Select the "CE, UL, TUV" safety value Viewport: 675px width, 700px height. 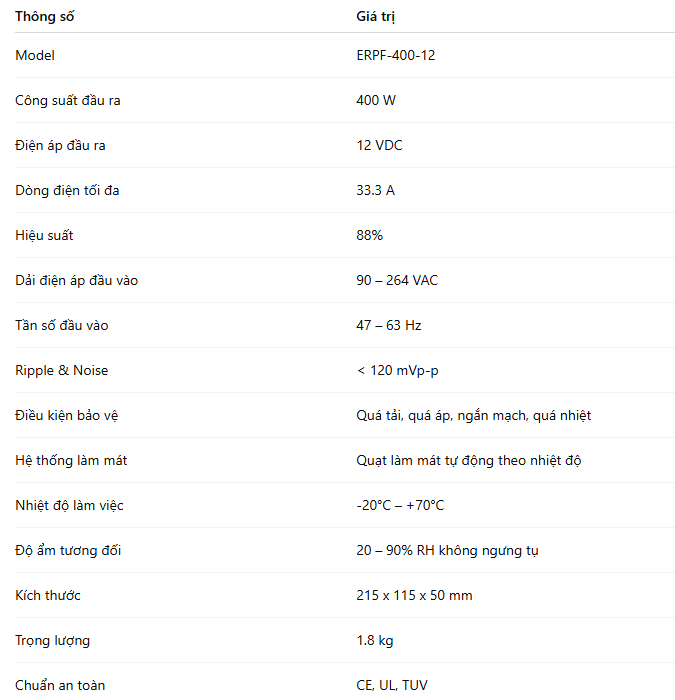392,685
